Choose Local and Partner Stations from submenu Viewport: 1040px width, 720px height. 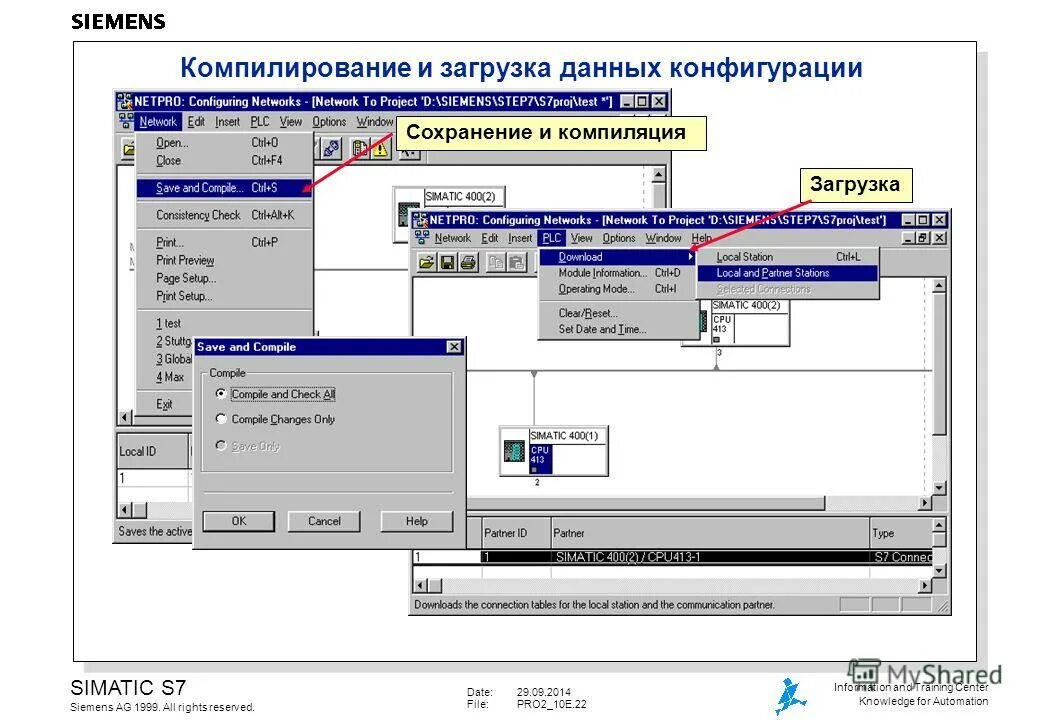(788, 272)
